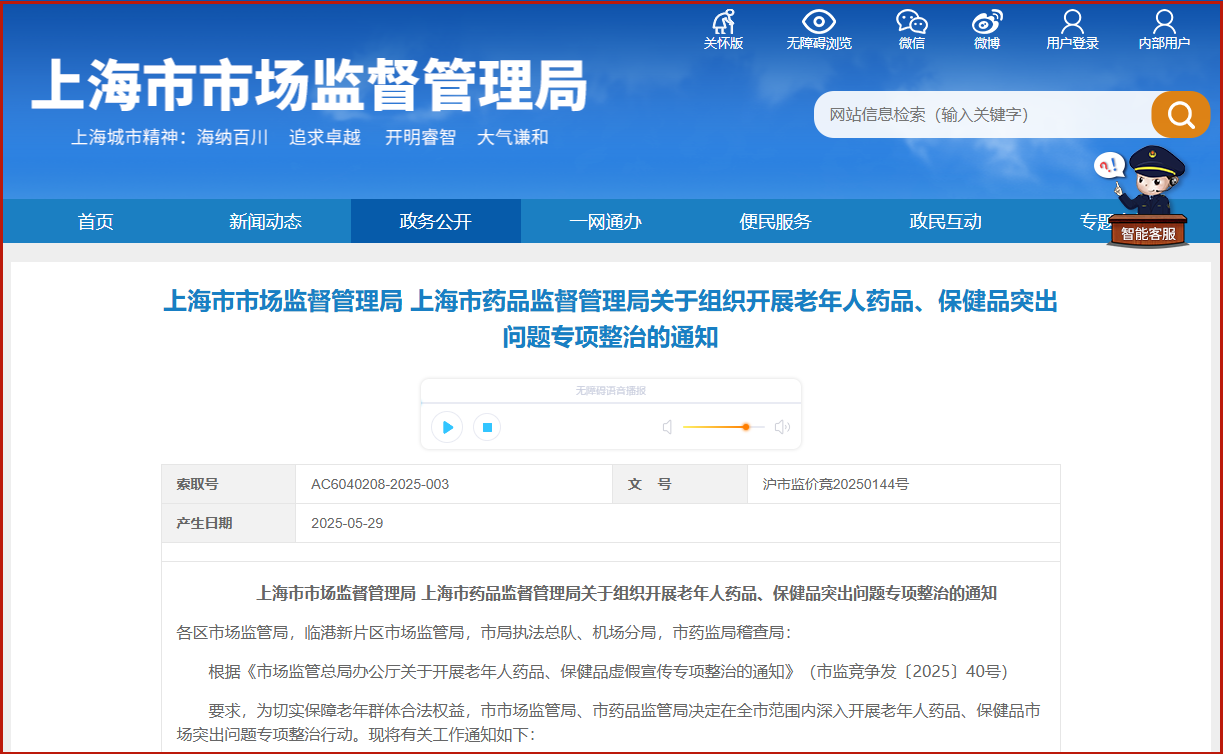Go to the 首页 home tab

(96, 221)
